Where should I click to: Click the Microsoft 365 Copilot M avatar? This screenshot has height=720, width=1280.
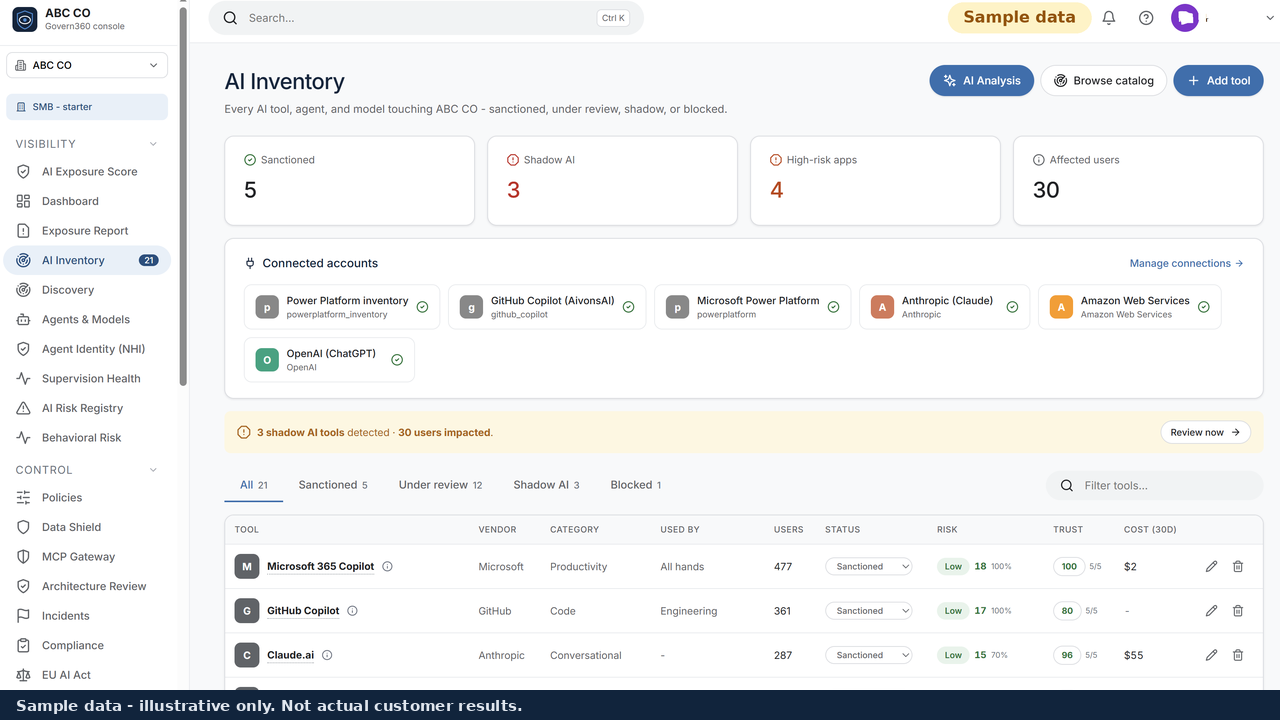coord(247,567)
